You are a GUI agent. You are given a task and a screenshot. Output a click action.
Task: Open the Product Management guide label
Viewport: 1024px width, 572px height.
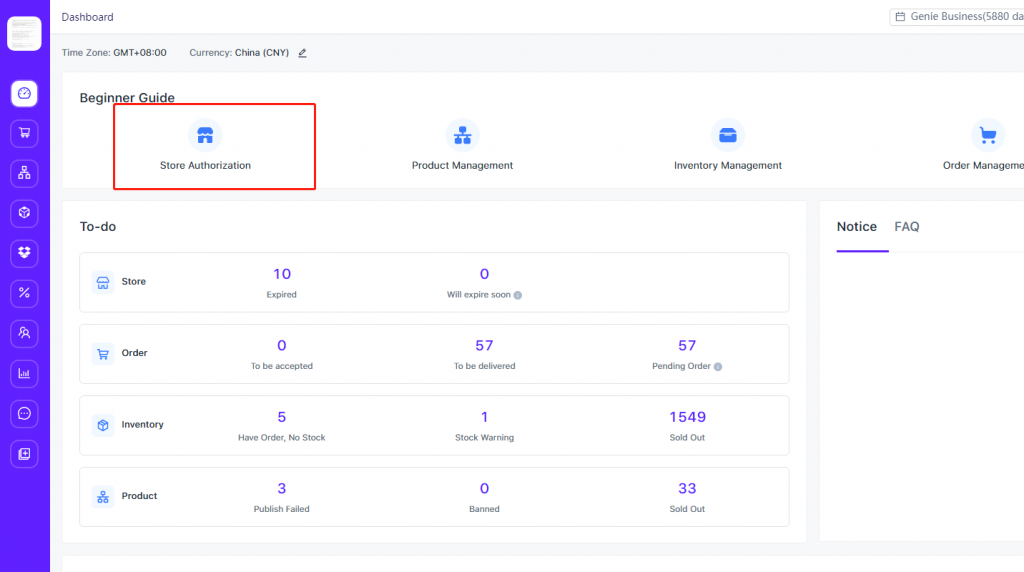tap(462, 165)
